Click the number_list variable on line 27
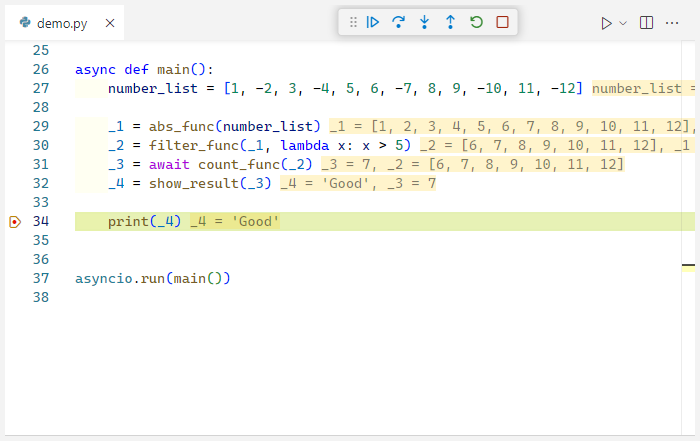The height and width of the screenshot is (441, 700). pyautogui.click(x=153, y=88)
